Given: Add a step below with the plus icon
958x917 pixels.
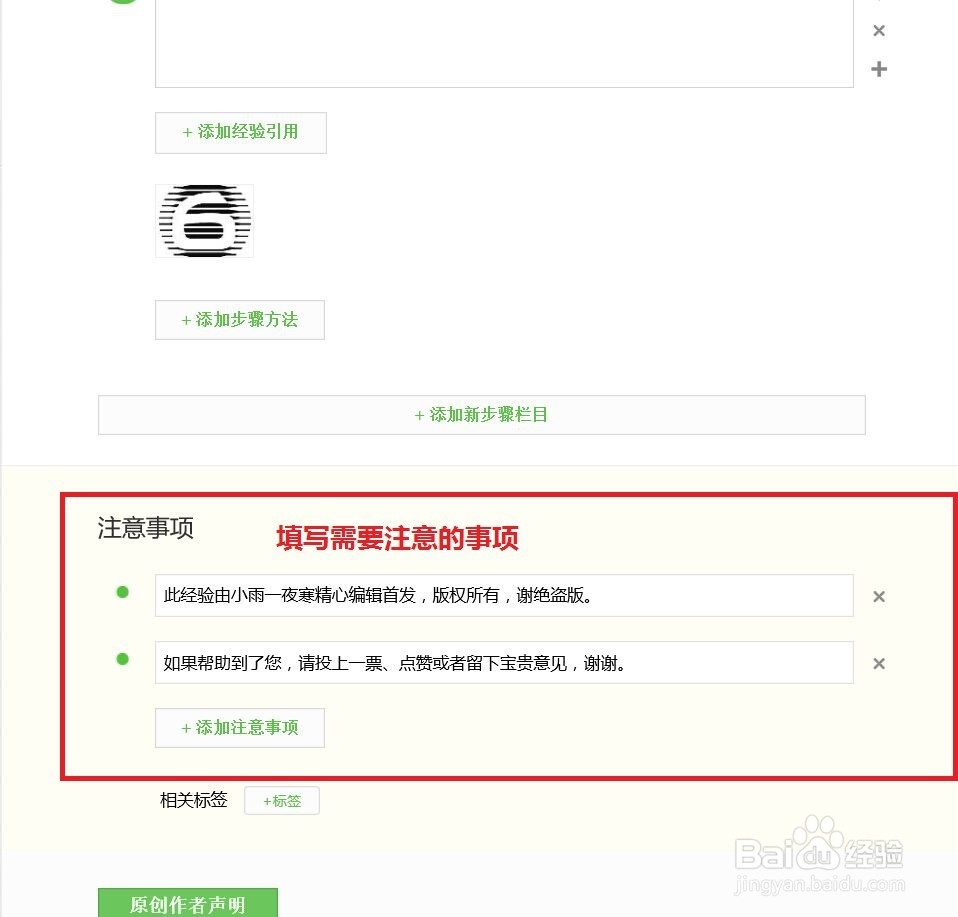Looking at the screenshot, I should point(879,69).
